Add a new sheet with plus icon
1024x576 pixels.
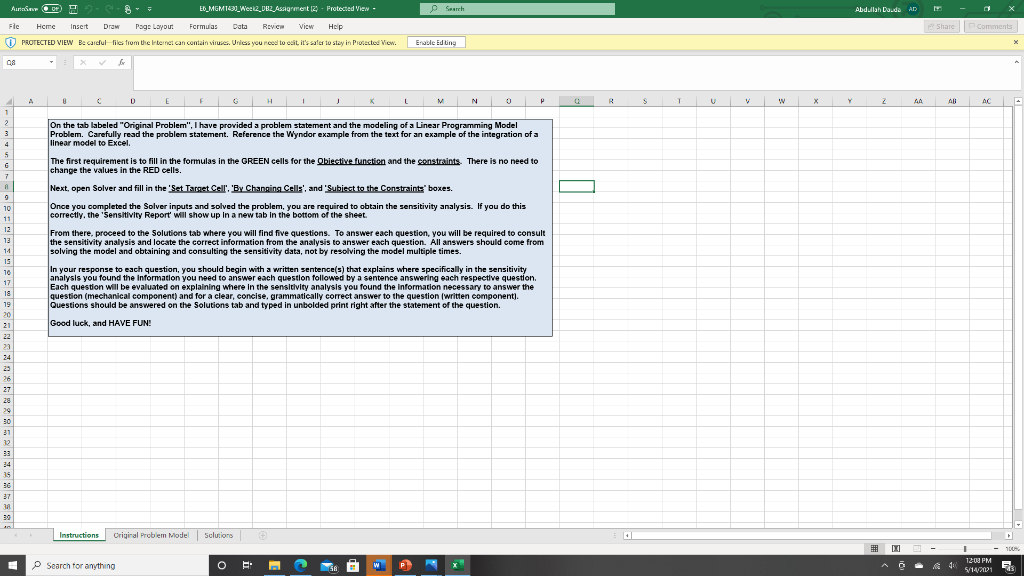[265, 535]
